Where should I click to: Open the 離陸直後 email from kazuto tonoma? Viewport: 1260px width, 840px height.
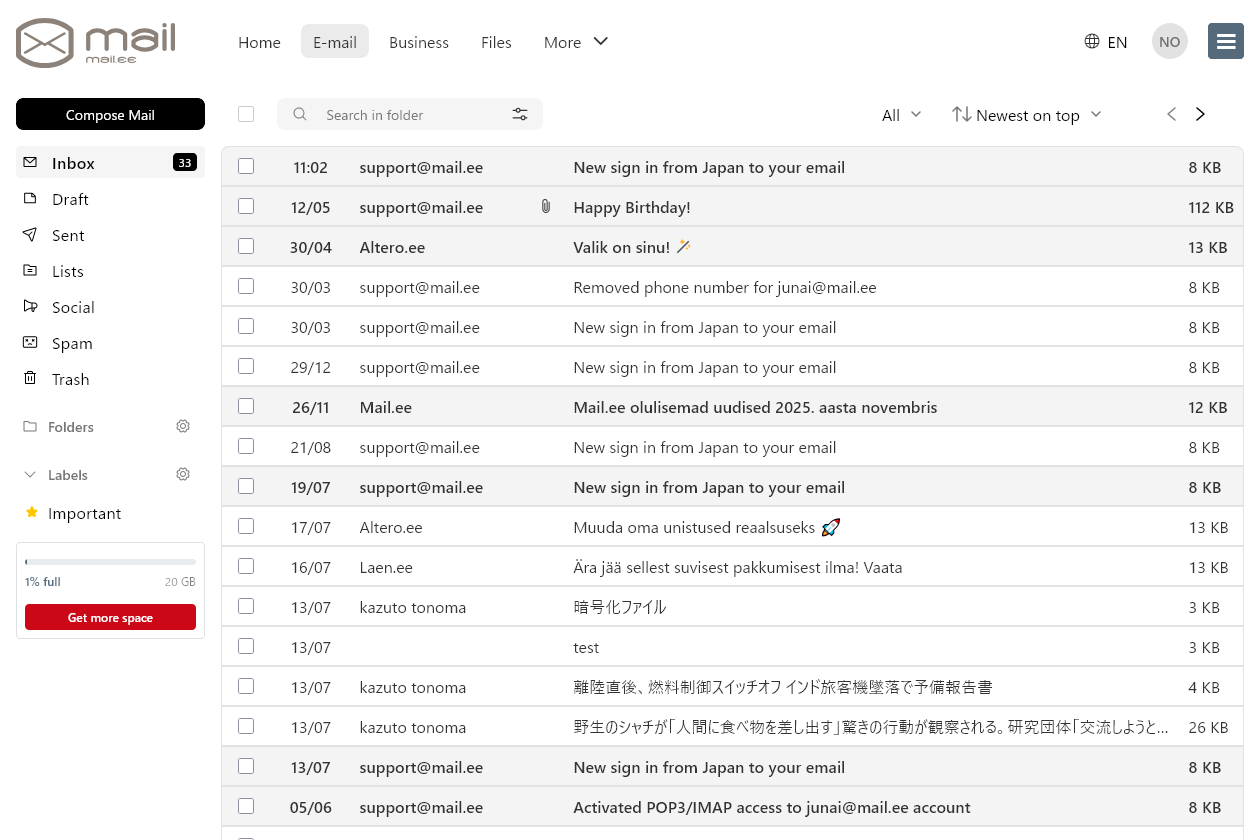tap(732, 686)
